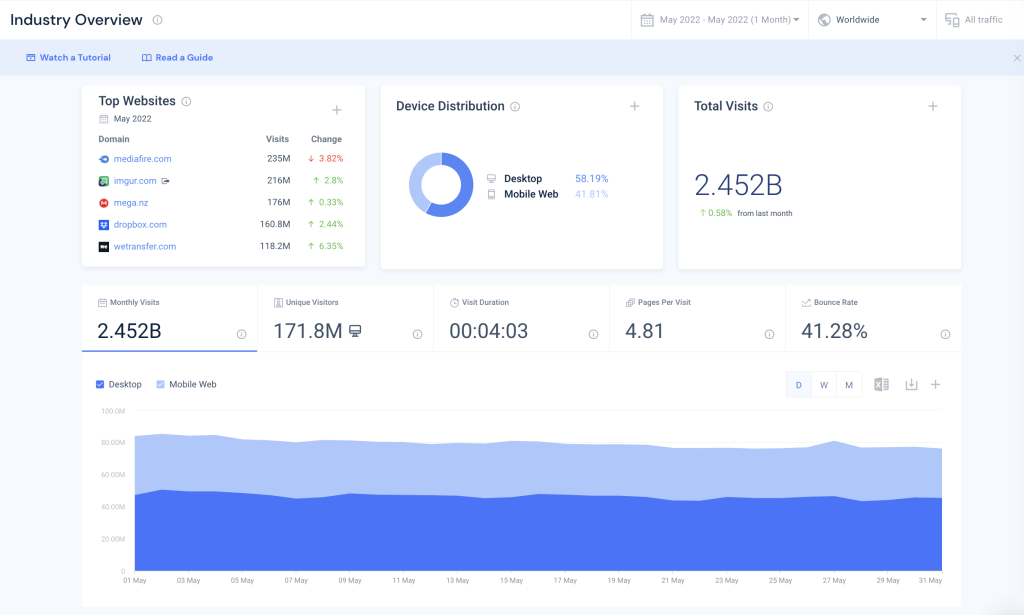Screen dimensions: 1024x615
Task: Switch to weekly granularity with the W button
Action: pyautogui.click(x=823, y=384)
